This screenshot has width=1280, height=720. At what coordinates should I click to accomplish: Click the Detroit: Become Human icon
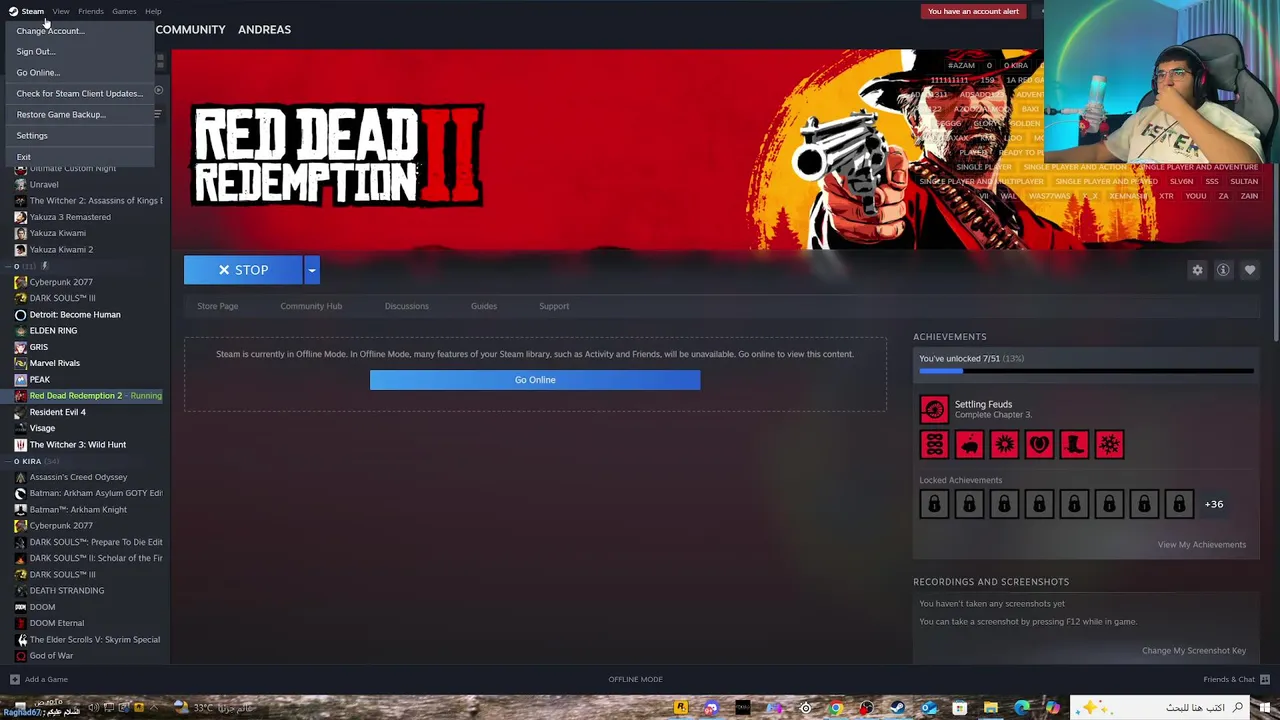[x=20, y=314]
